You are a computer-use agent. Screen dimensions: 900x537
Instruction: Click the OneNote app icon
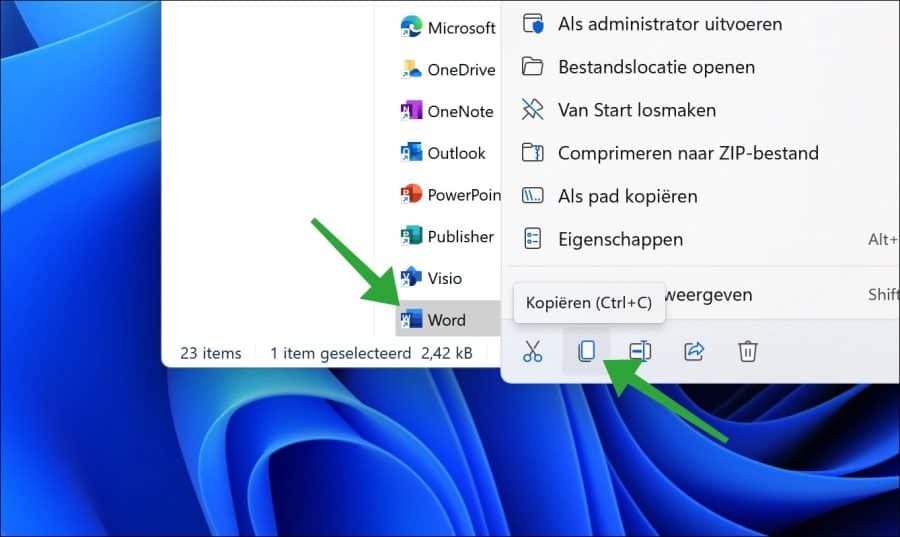411,110
